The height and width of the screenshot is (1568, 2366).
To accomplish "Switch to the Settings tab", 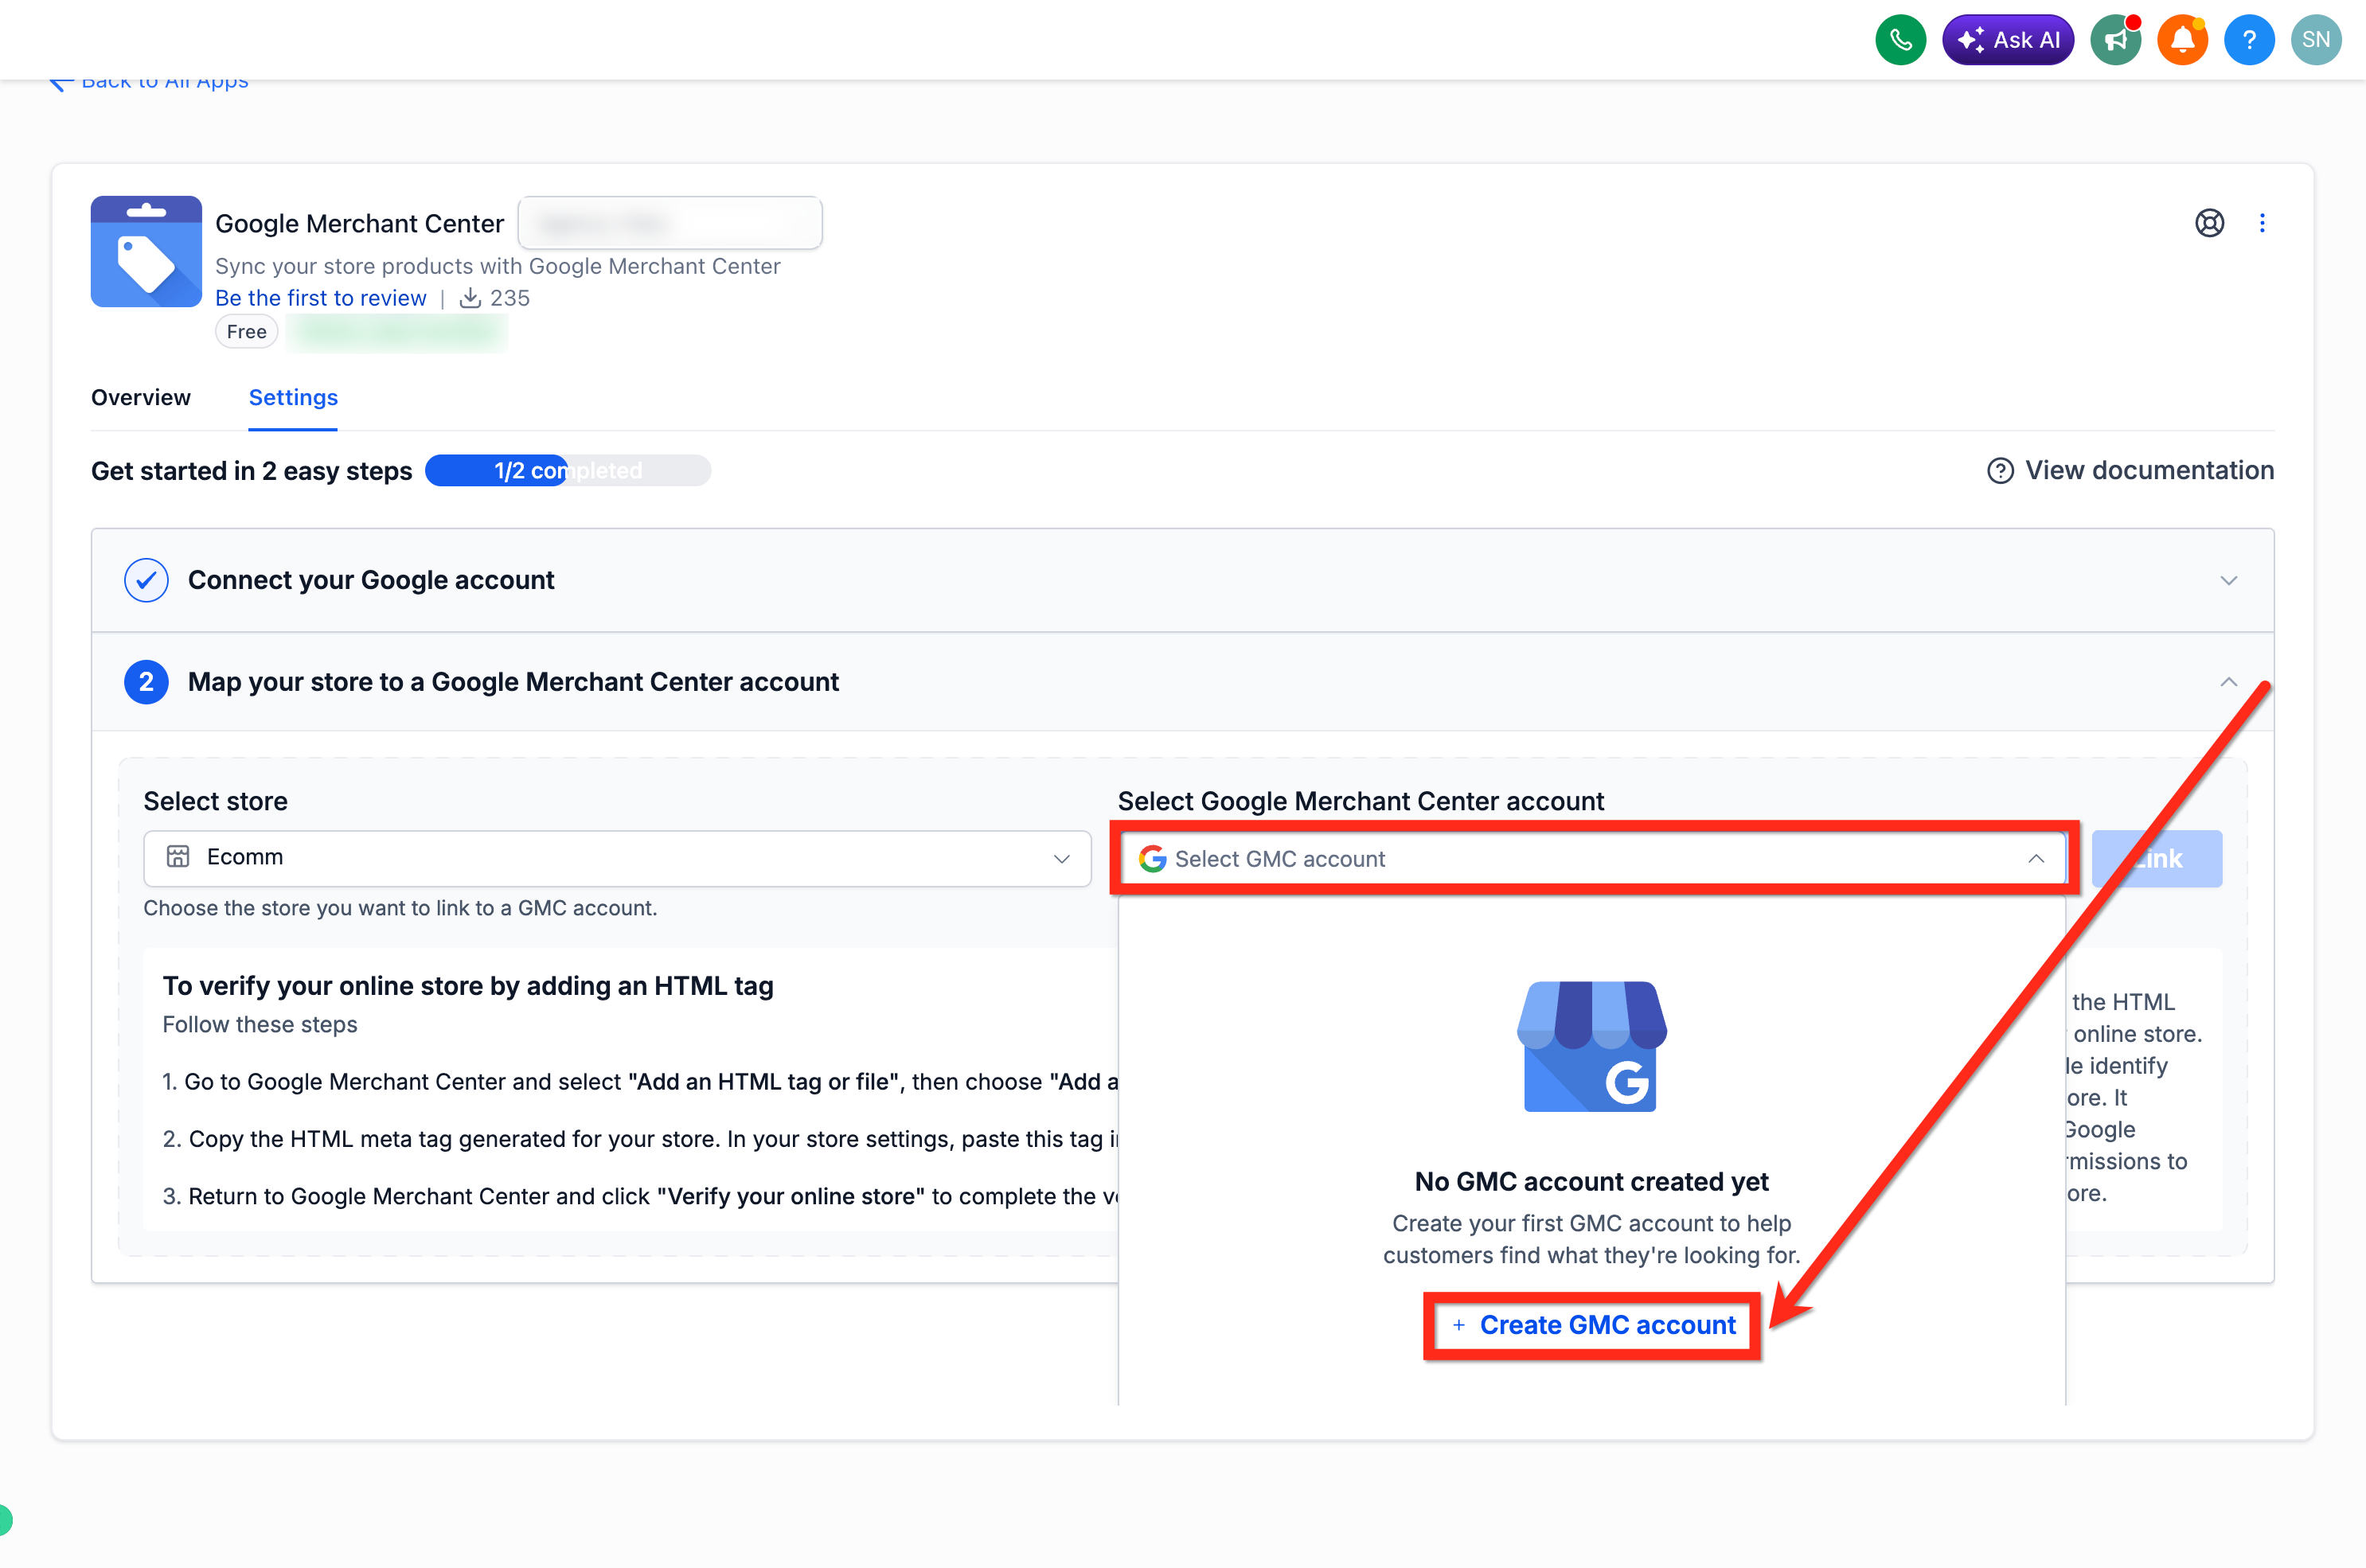I will pyautogui.click(x=293, y=398).
